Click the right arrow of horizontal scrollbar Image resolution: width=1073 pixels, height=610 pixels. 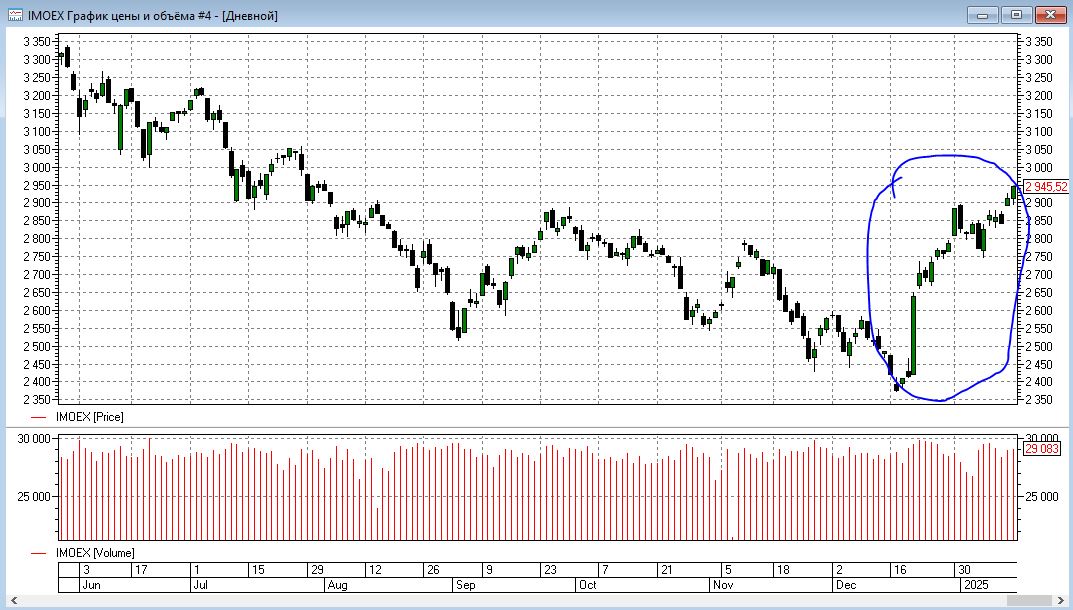[x=1058, y=600]
